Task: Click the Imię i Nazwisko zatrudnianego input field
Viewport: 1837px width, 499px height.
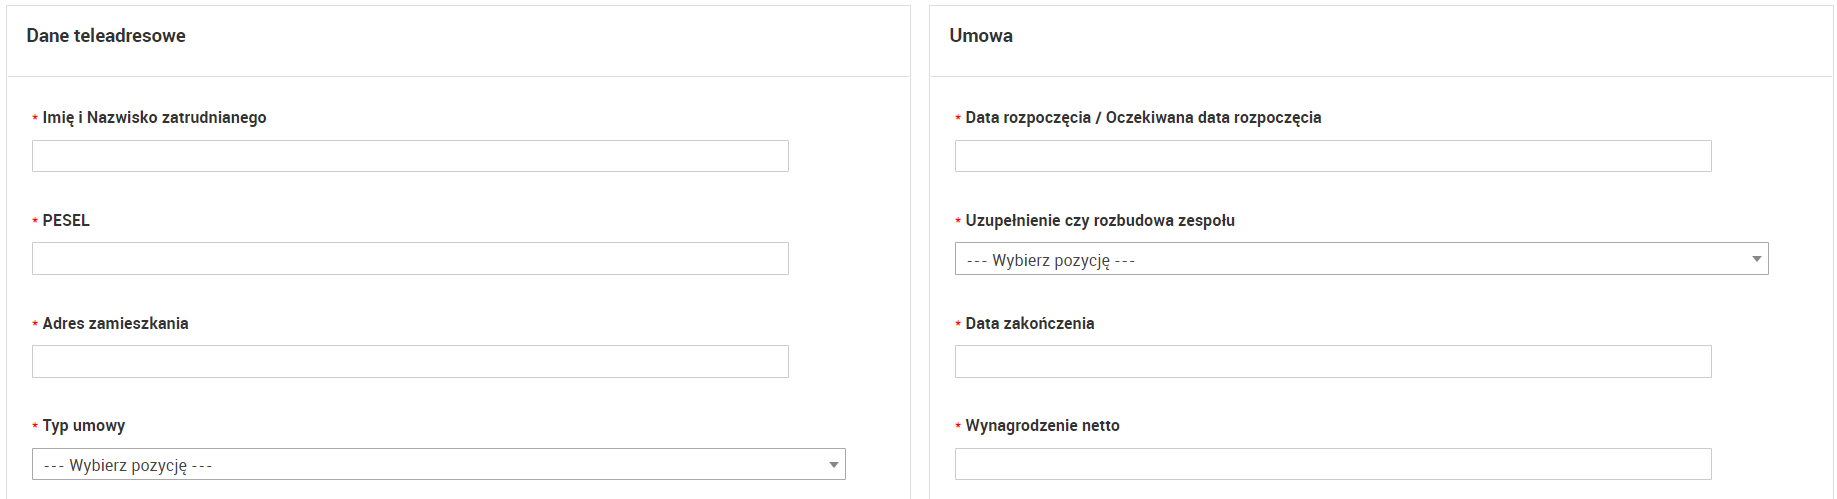Action: click(410, 156)
